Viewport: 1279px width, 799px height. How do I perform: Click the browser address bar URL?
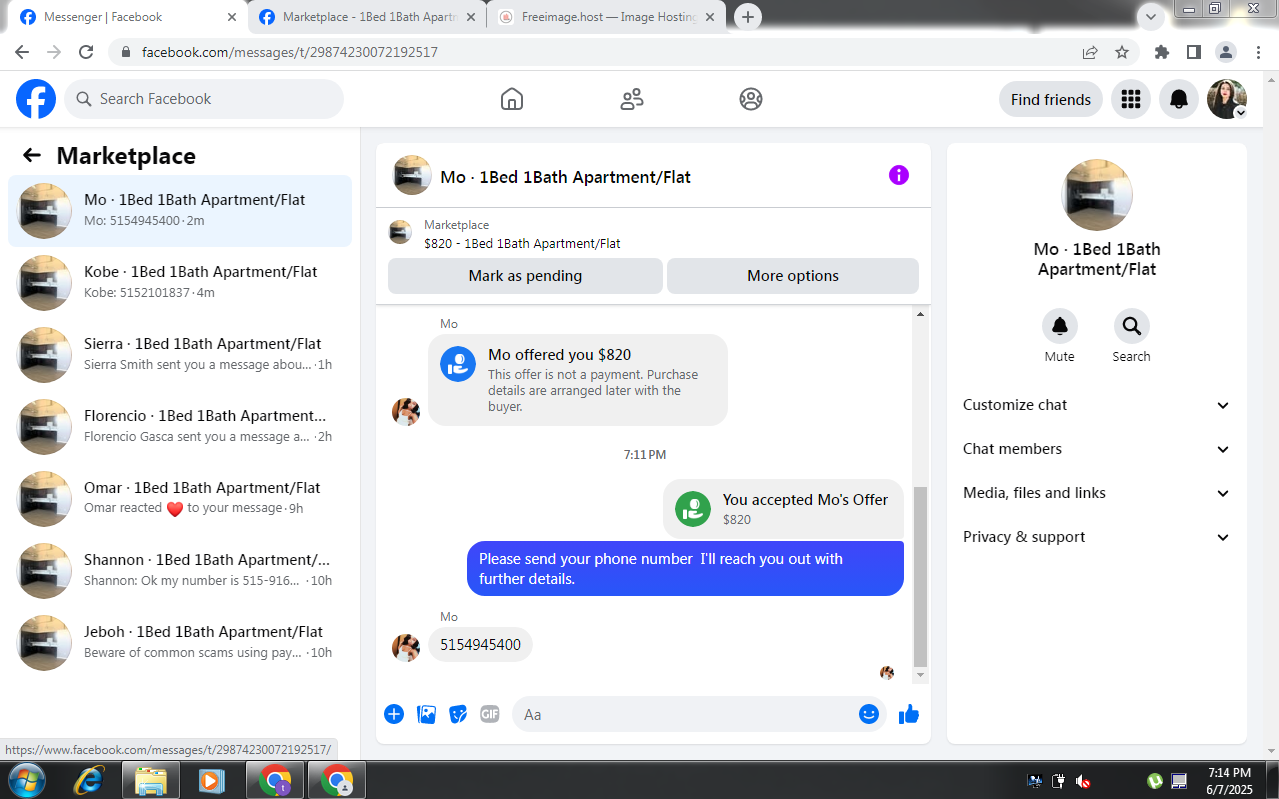(x=290, y=52)
